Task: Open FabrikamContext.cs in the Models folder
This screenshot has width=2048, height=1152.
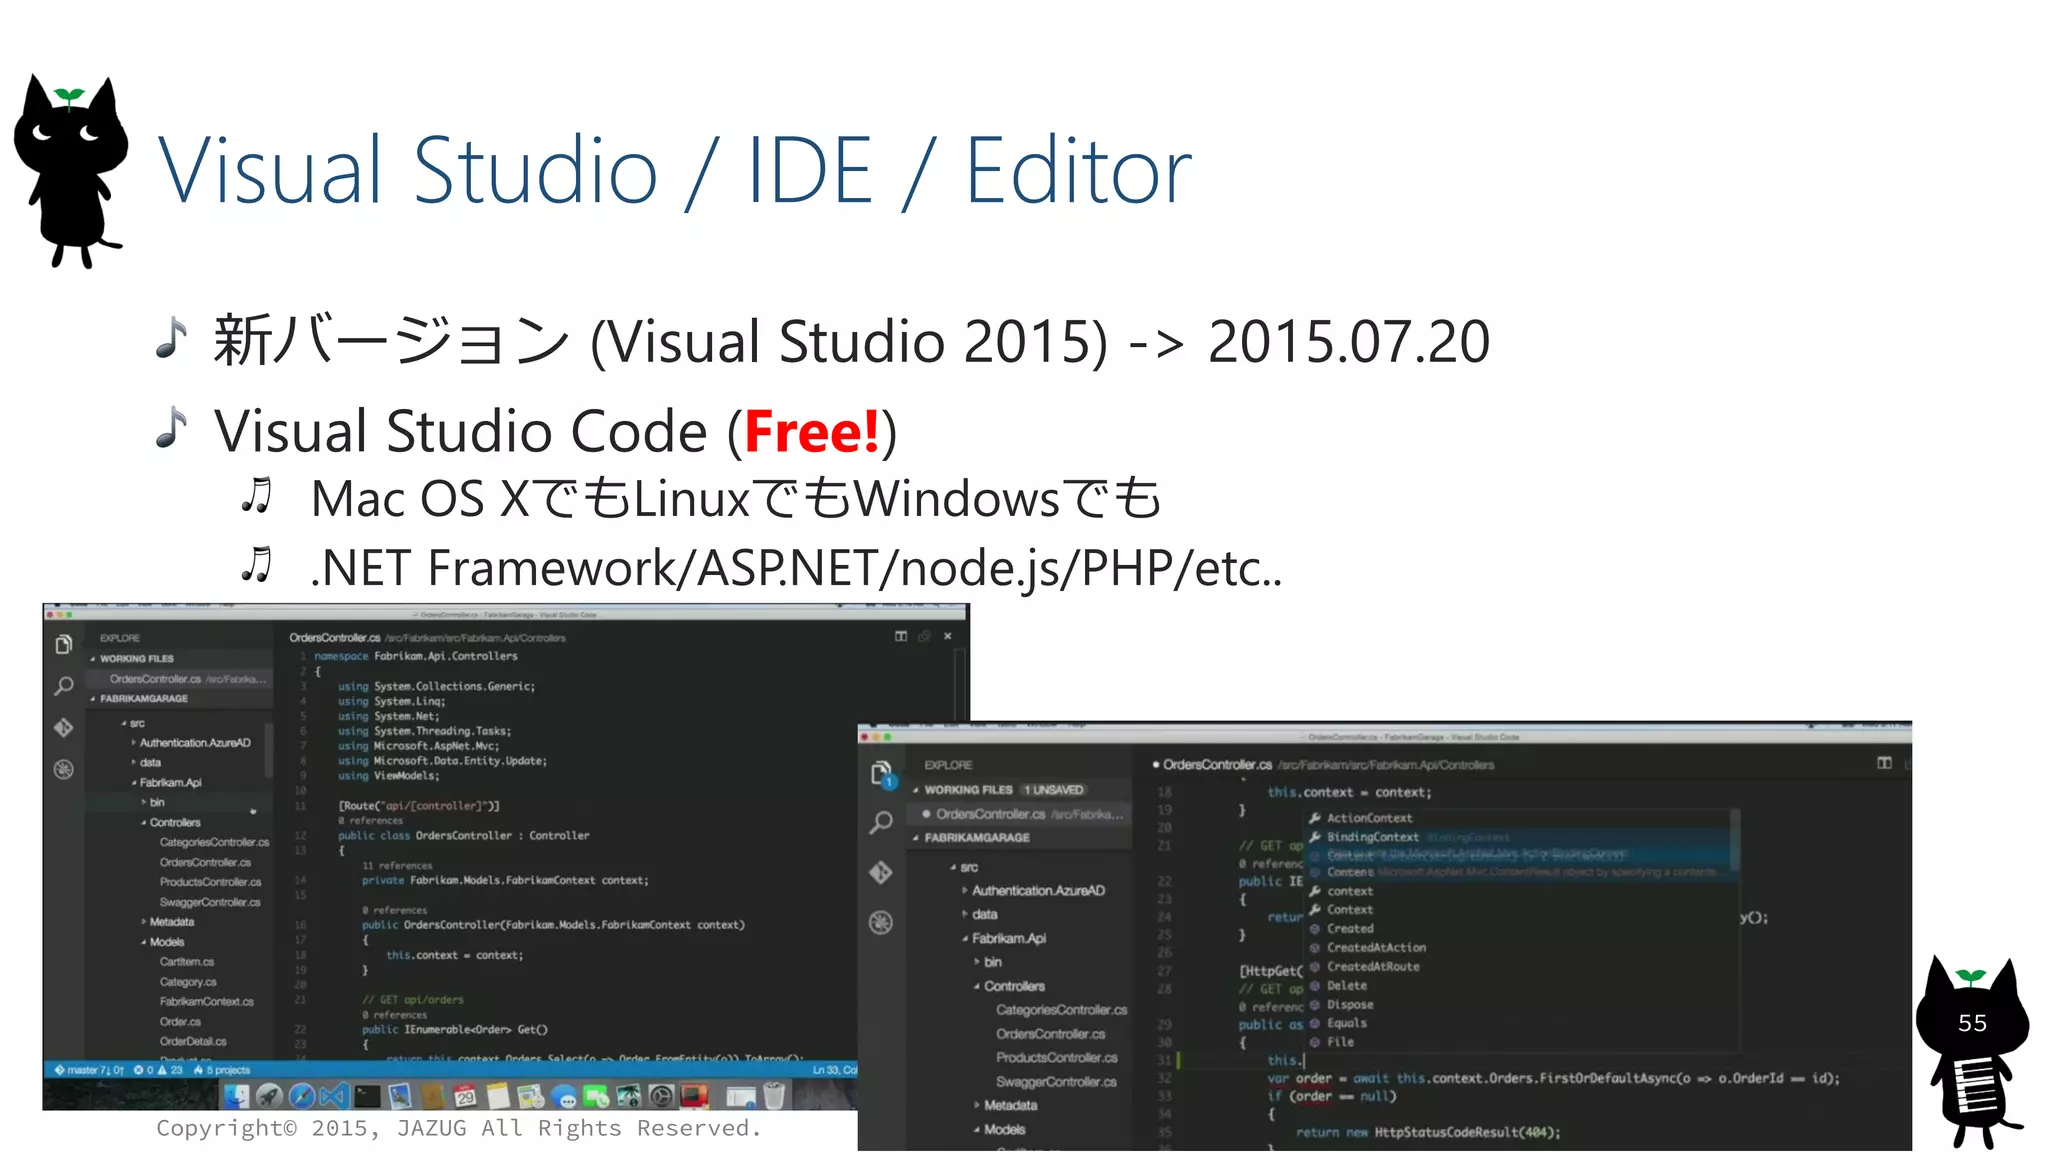Action: 207,1002
